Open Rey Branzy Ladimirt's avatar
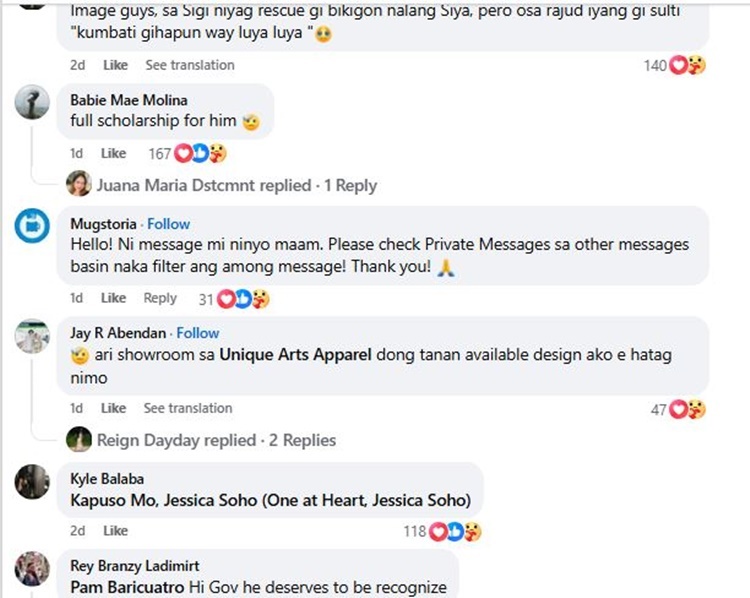The image size is (750, 598). 33,570
